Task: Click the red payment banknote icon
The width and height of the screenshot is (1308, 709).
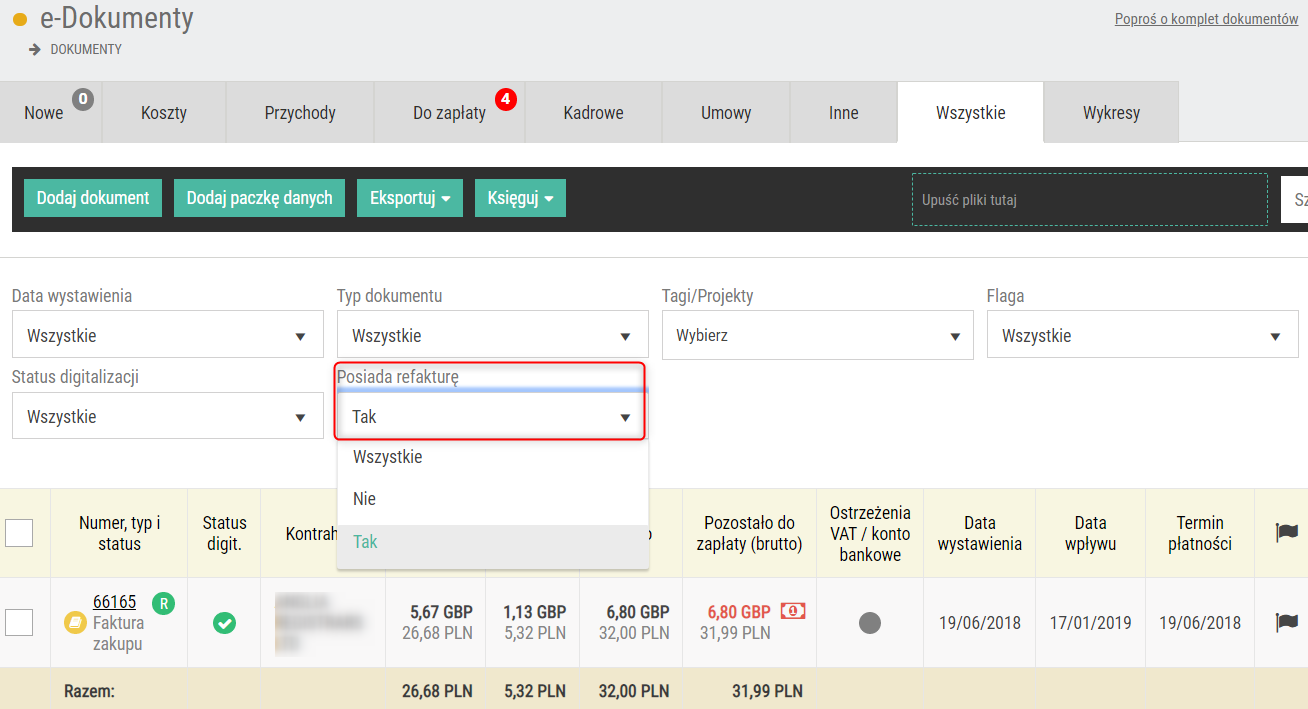Action: (793, 611)
